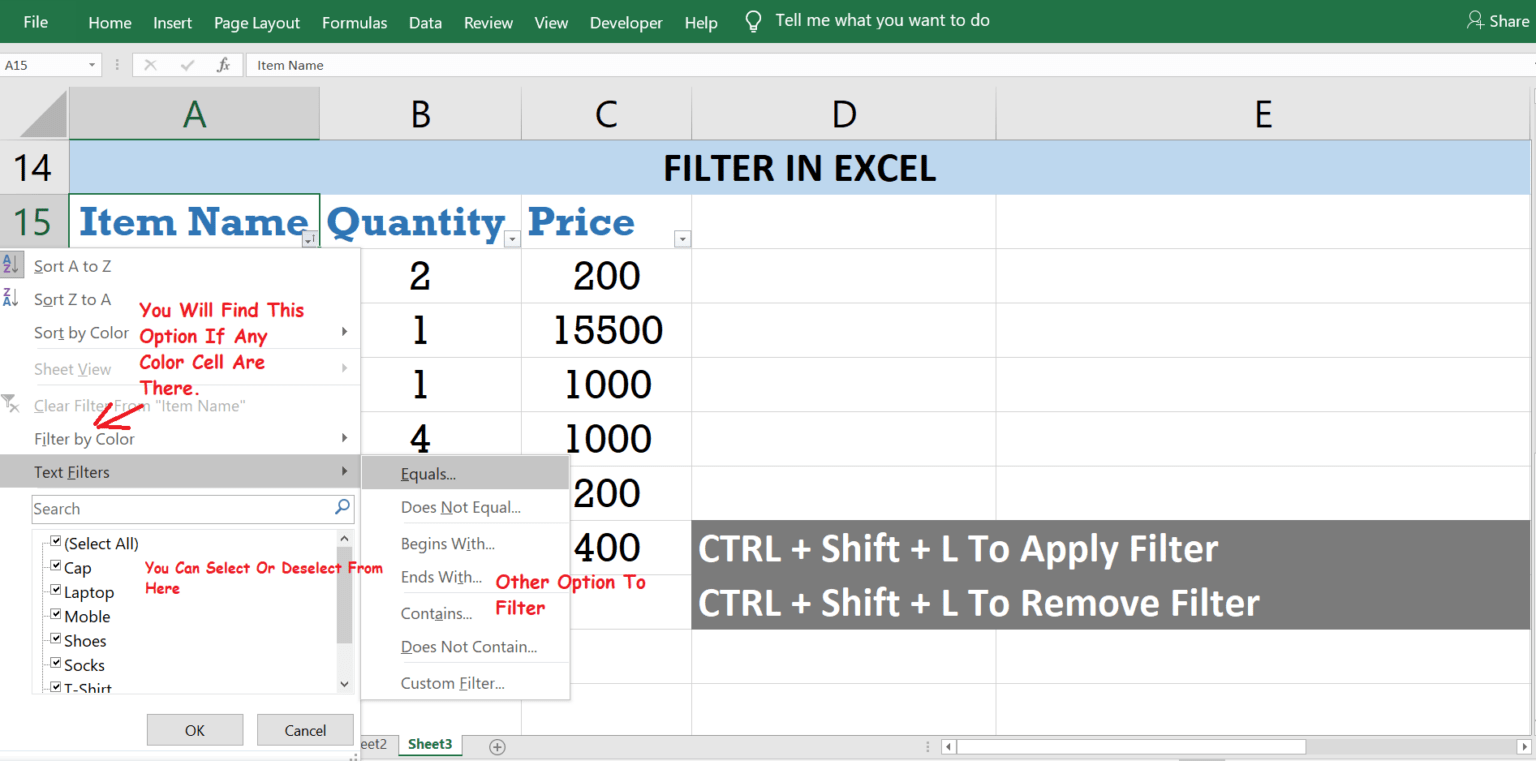The height and width of the screenshot is (761, 1536).
Task: Switch to the Data ribbon tab
Action: (425, 22)
